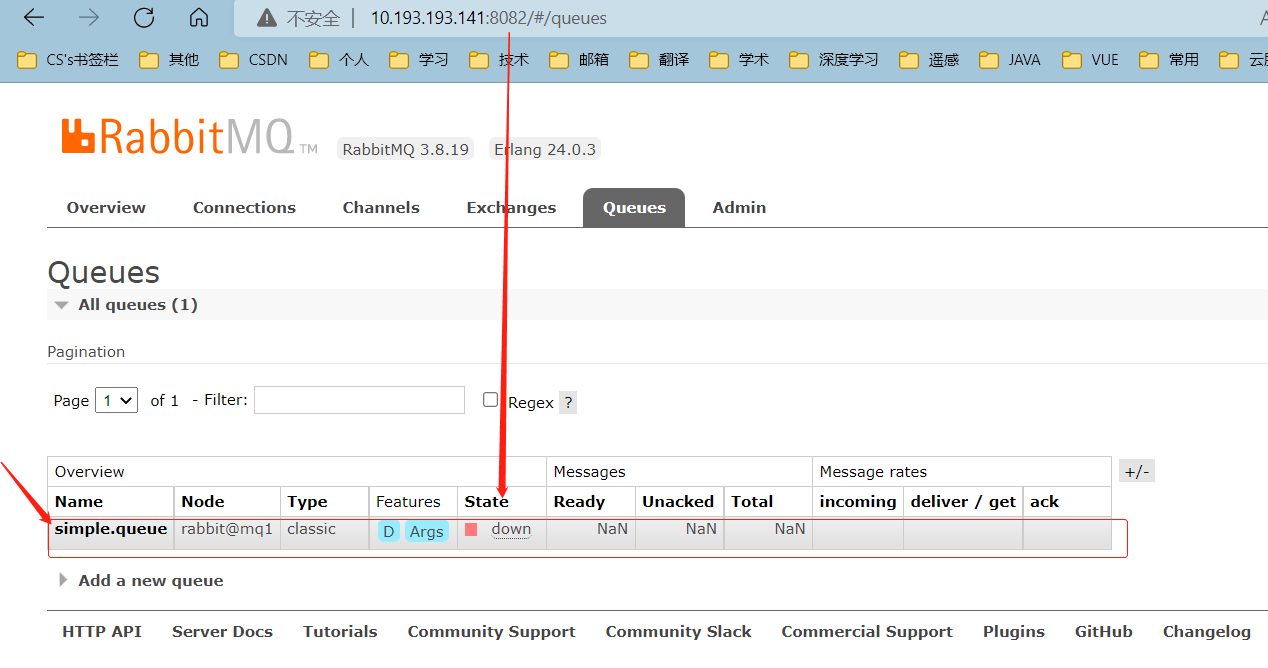Sort queues by Name column header
This screenshot has width=1268, height=668.
(79, 501)
